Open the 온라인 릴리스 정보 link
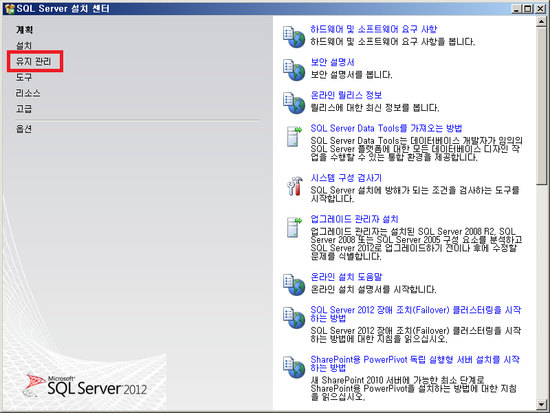Viewport: 550px width, 413px height. pyautogui.click(x=346, y=95)
